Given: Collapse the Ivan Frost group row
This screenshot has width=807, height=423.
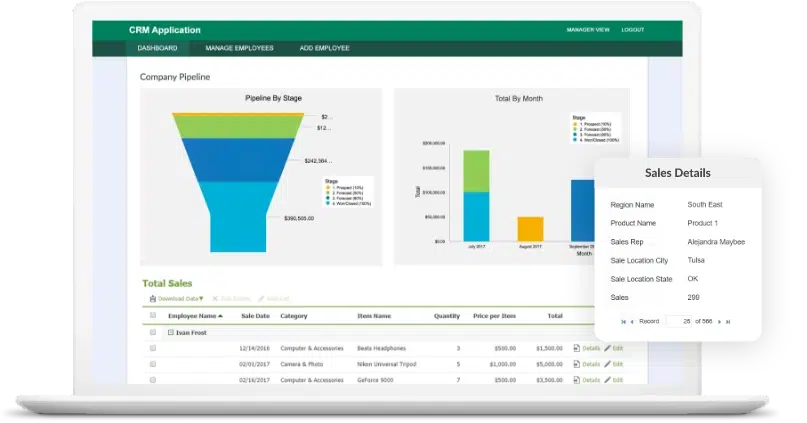Looking at the screenshot, I should (170, 332).
